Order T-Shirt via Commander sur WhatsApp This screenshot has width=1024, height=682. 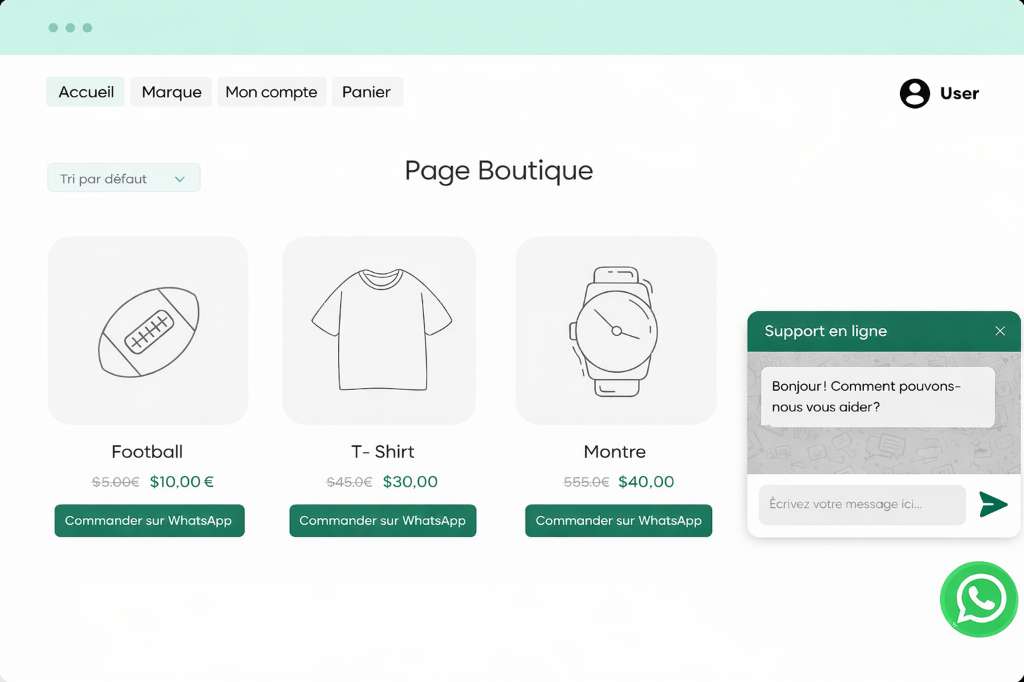382,521
